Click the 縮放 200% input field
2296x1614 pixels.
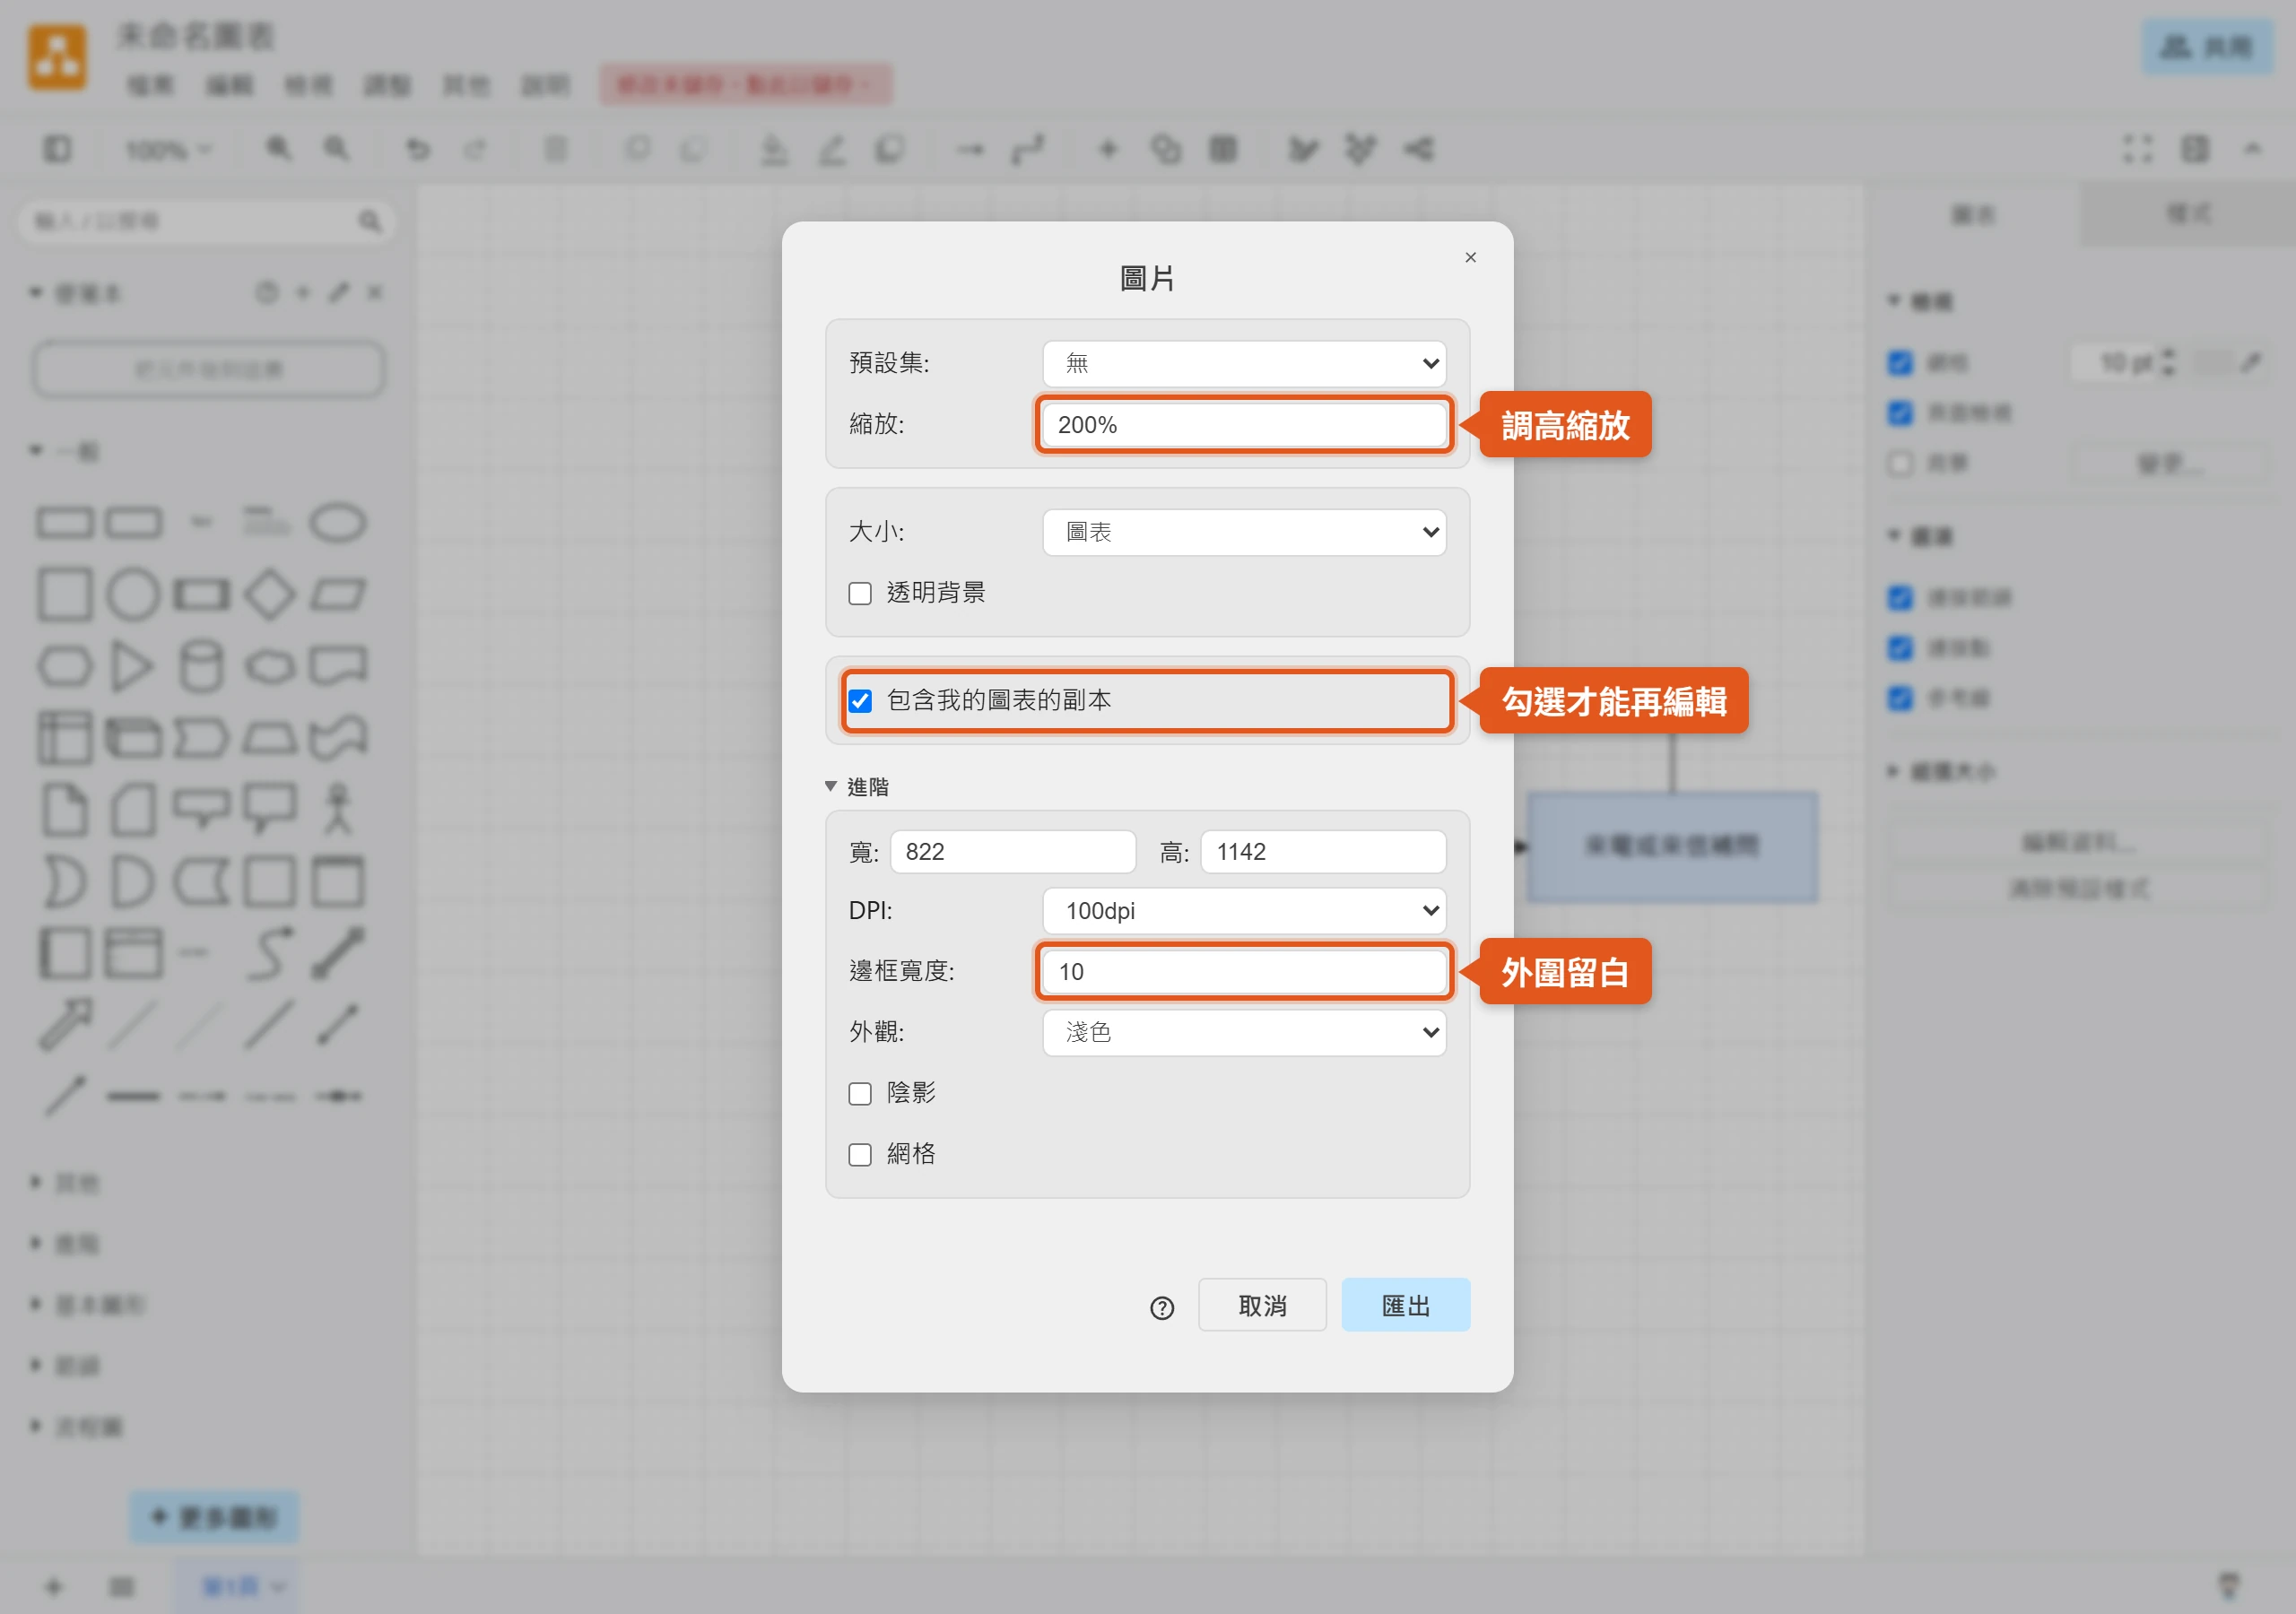click(x=1244, y=425)
